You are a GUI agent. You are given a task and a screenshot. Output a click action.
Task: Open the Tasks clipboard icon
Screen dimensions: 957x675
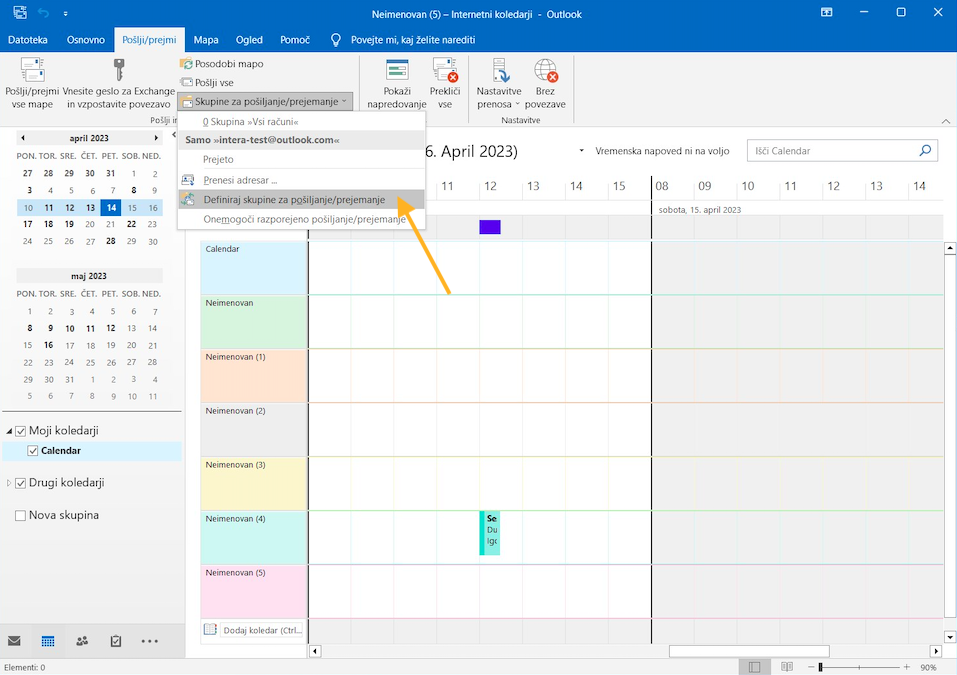coord(115,641)
